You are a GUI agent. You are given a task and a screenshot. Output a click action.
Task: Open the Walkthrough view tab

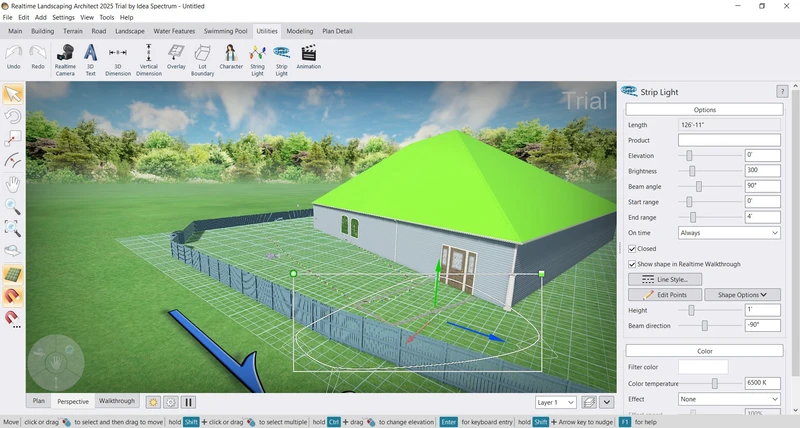coord(116,401)
